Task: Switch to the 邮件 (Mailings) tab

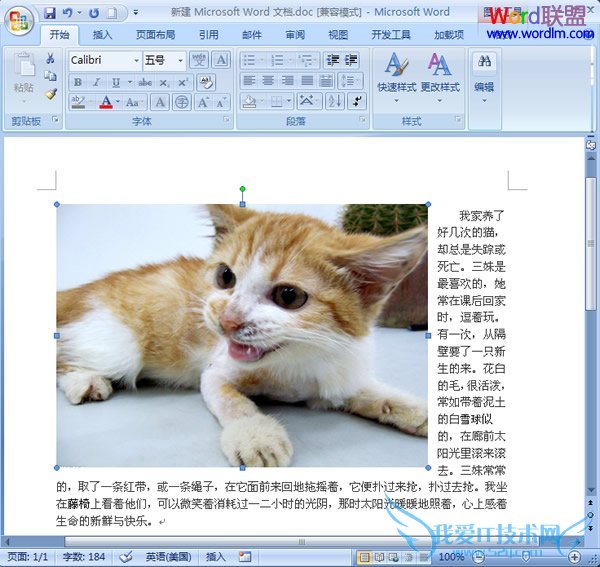Action: click(252, 35)
